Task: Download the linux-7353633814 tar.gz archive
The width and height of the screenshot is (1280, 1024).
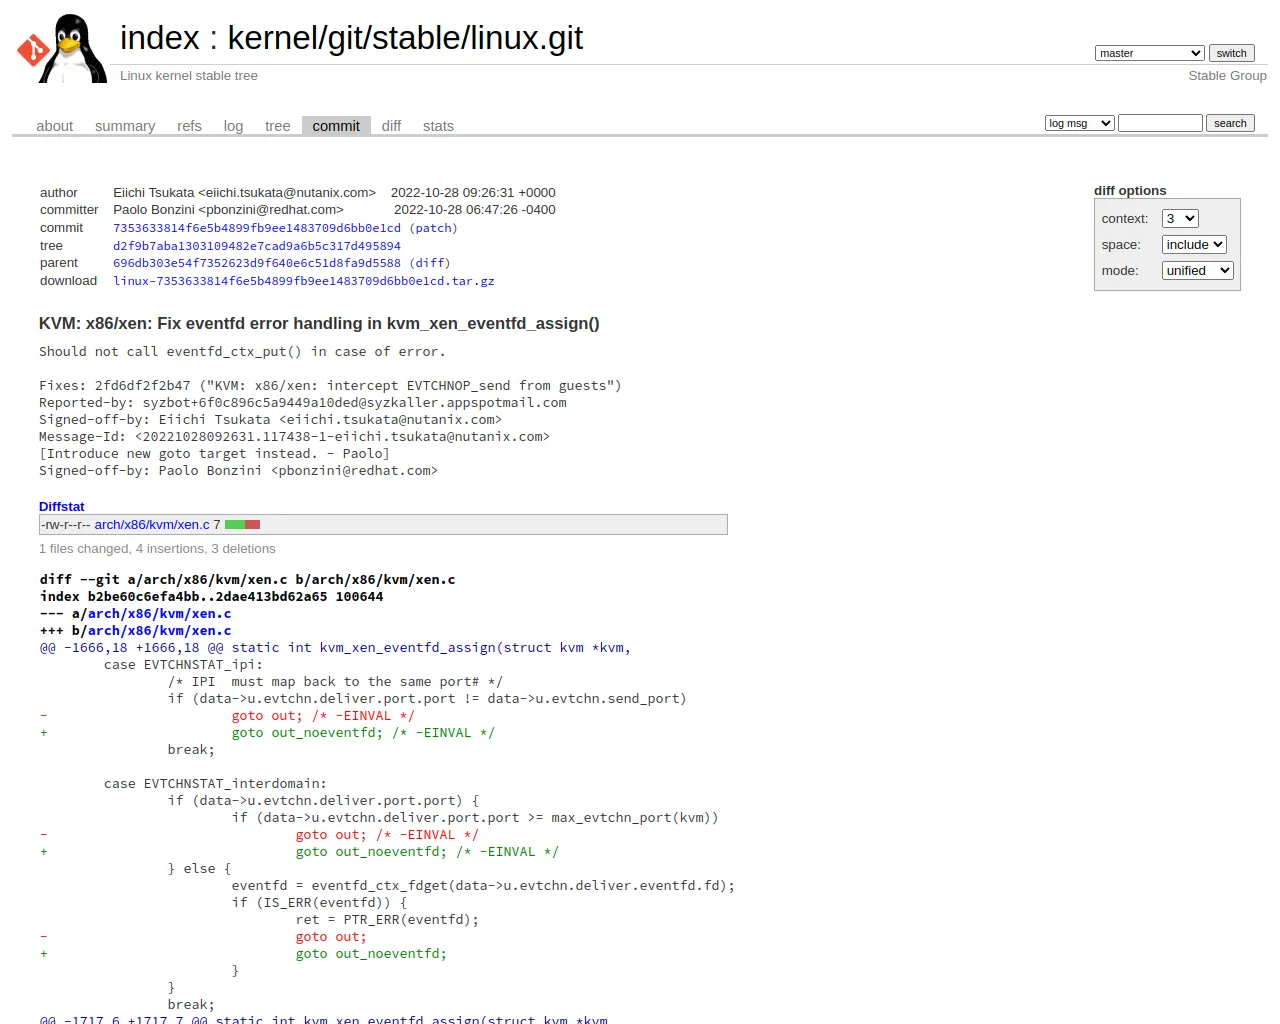Action: (304, 281)
